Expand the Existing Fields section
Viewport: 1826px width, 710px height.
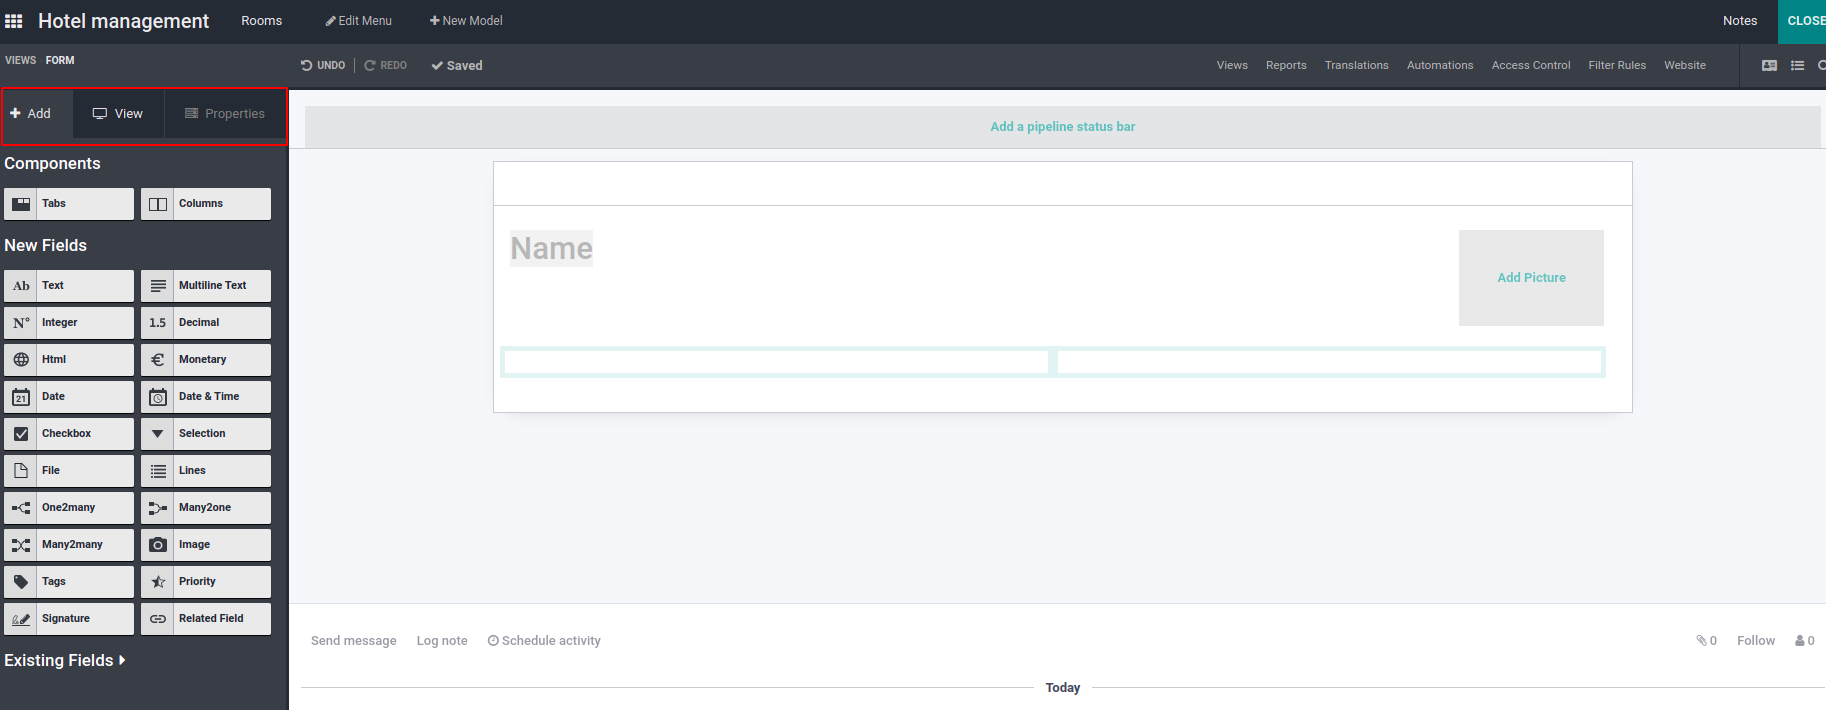(x=65, y=661)
